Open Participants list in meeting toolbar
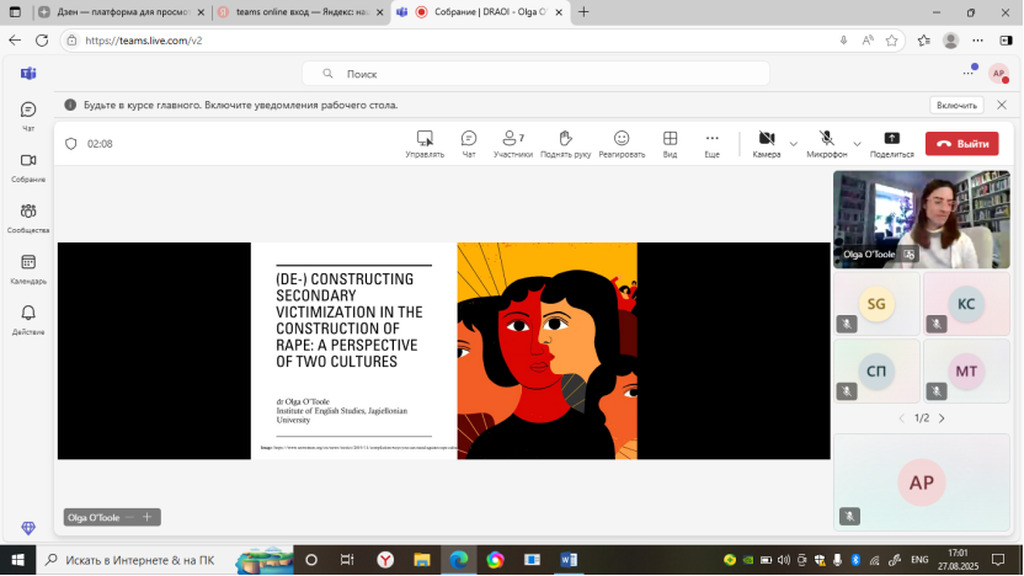 (x=513, y=143)
